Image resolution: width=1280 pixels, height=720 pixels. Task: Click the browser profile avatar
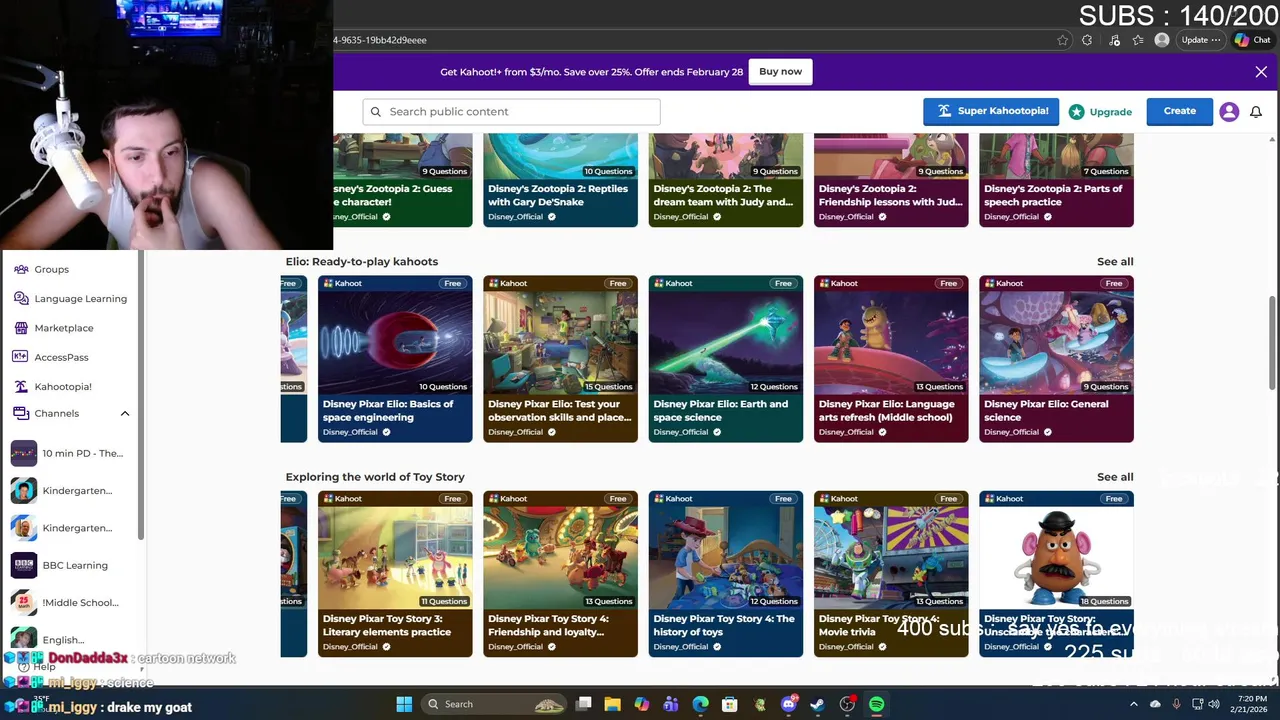tap(1161, 40)
